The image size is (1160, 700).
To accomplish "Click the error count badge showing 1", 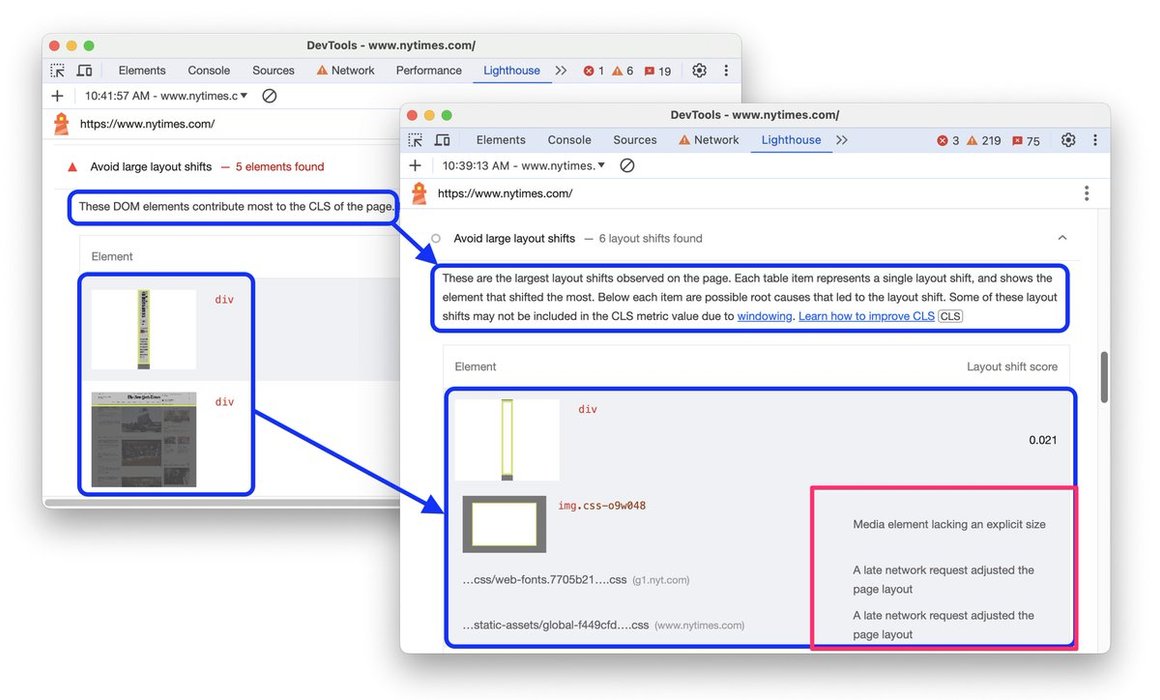I will pyautogui.click(x=593, y=71).
